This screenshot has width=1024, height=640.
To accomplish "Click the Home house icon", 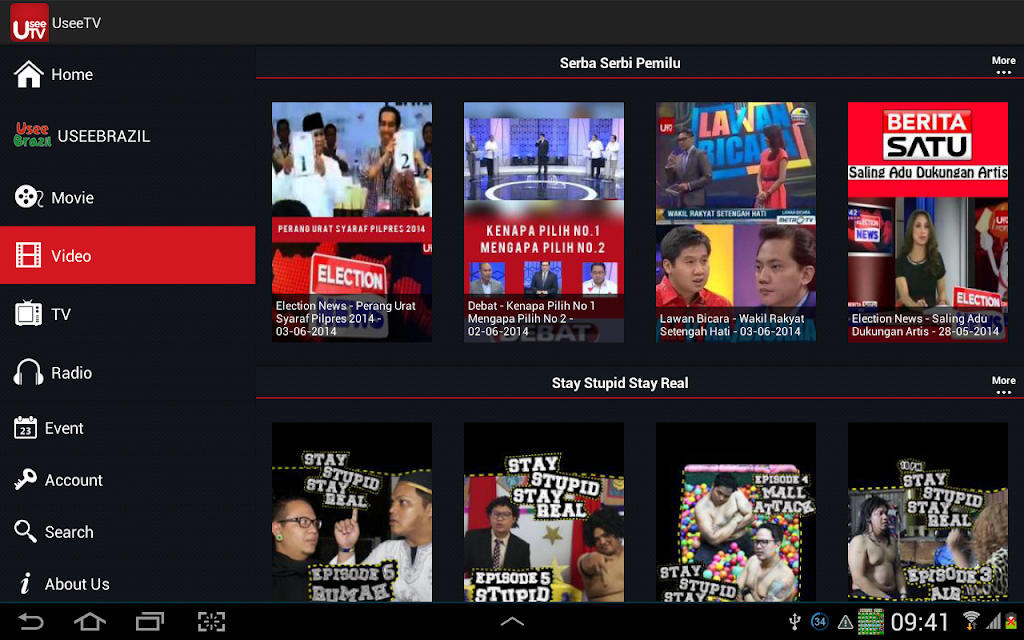I will 29,74.
